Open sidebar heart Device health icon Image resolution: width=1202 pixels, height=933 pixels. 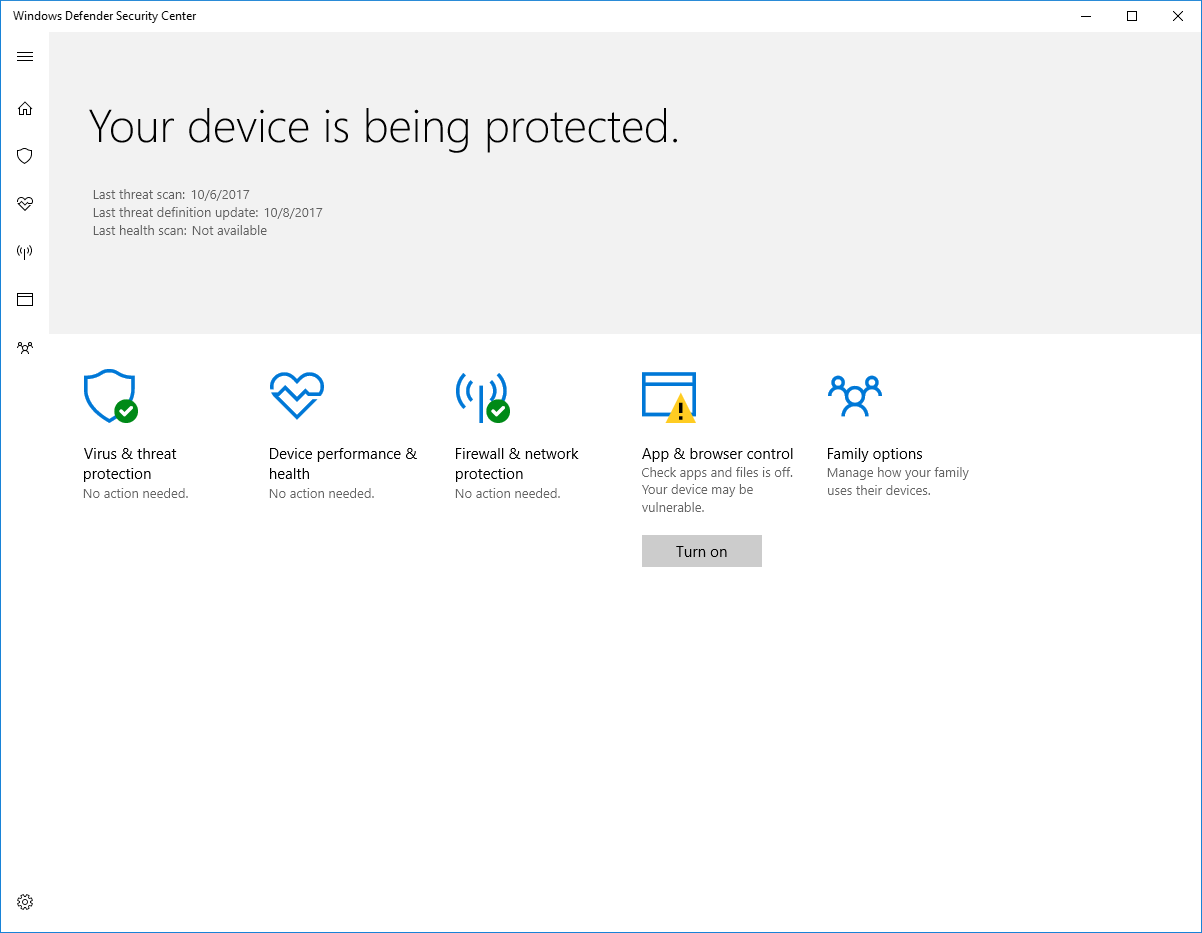click(25, 204)
